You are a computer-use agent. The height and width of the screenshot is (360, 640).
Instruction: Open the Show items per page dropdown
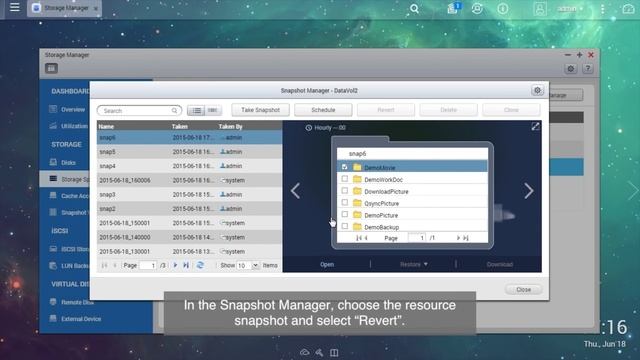(x=255, y=266)
